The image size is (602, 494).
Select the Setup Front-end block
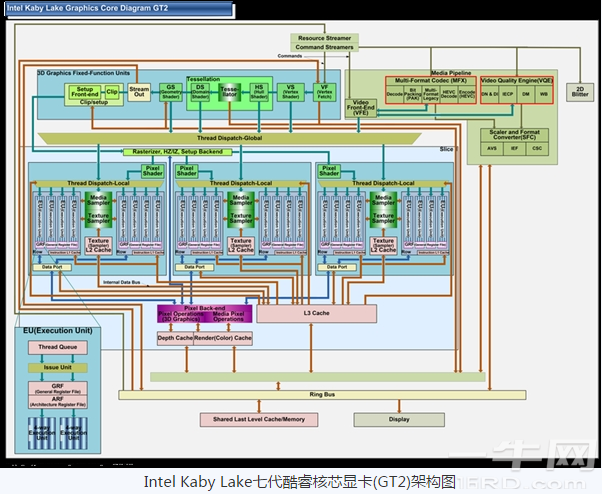point(85,92)
